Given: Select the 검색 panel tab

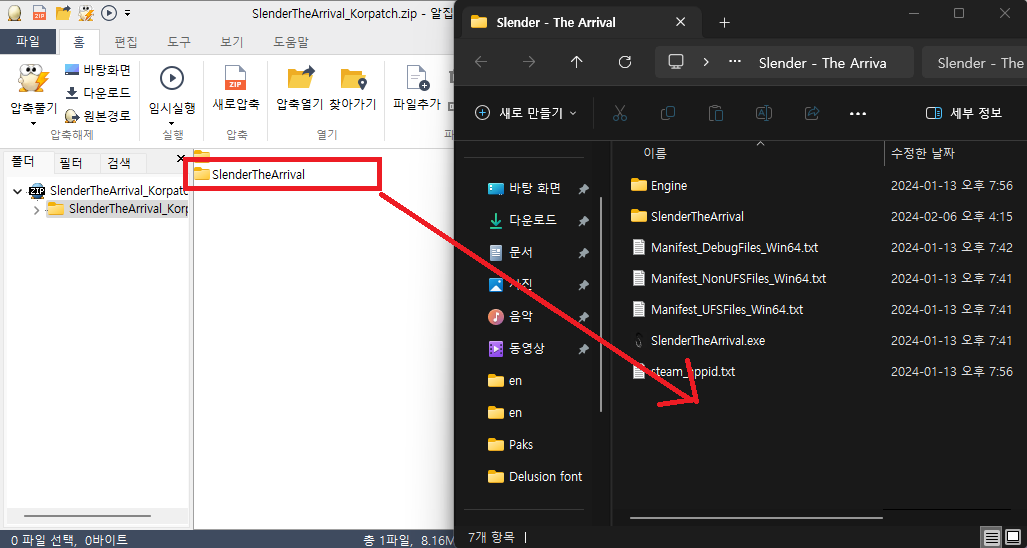Looking at the screenshot, I should click(119, 164).
